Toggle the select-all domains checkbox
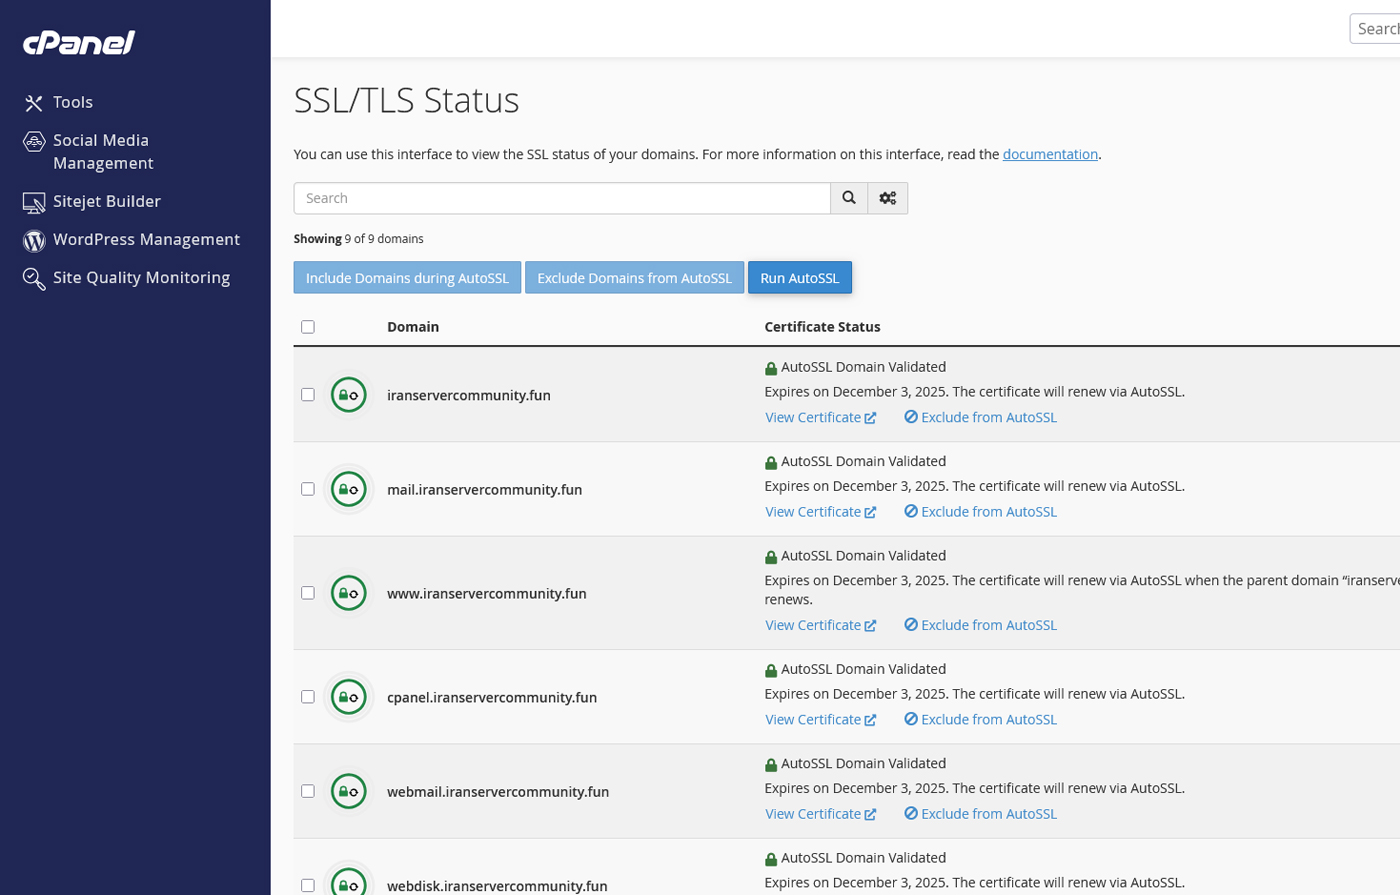The height and width of the screenshot is (895, 1400). [x=308, y=327]
